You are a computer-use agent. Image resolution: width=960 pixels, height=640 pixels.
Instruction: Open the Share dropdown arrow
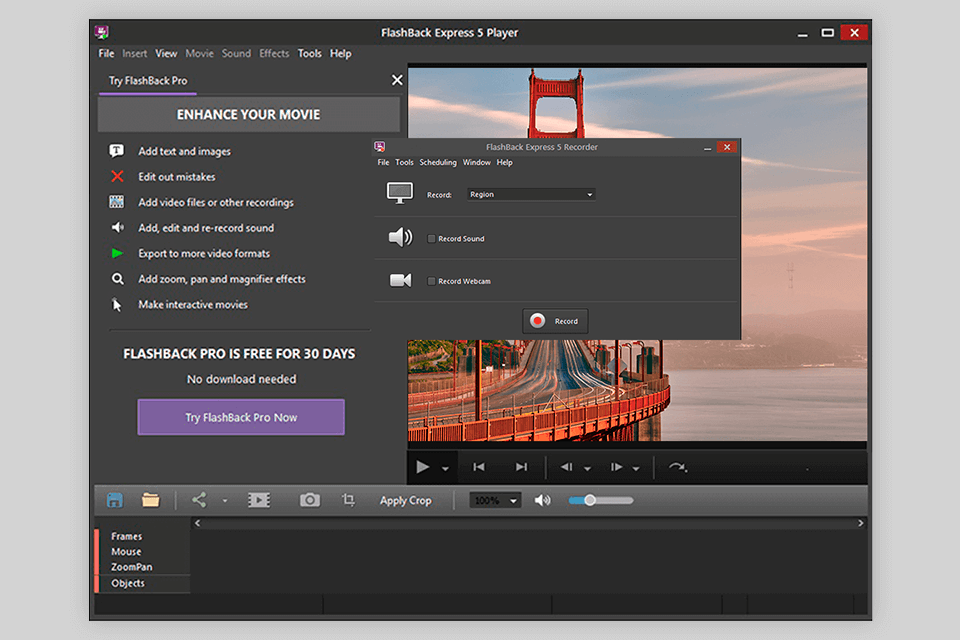click(225, 500)
